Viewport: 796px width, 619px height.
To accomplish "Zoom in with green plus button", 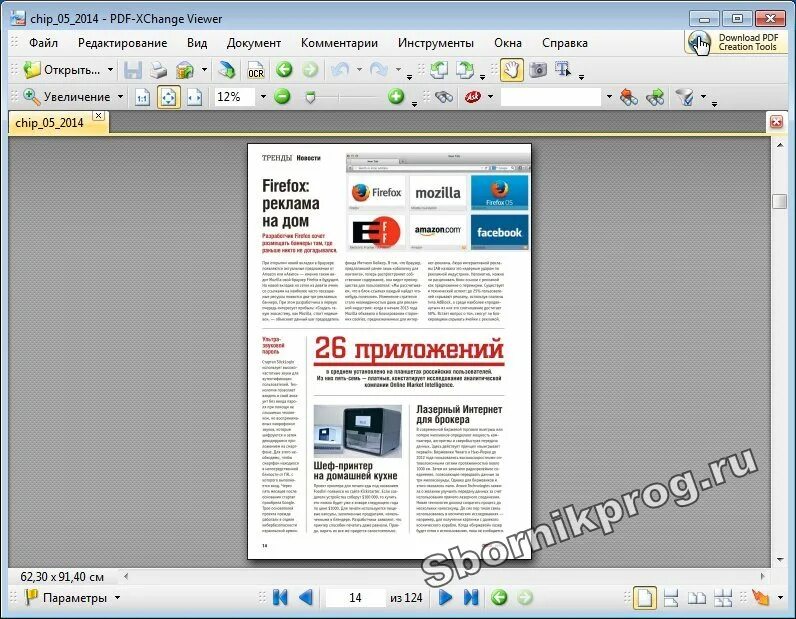I will point(396,96).
